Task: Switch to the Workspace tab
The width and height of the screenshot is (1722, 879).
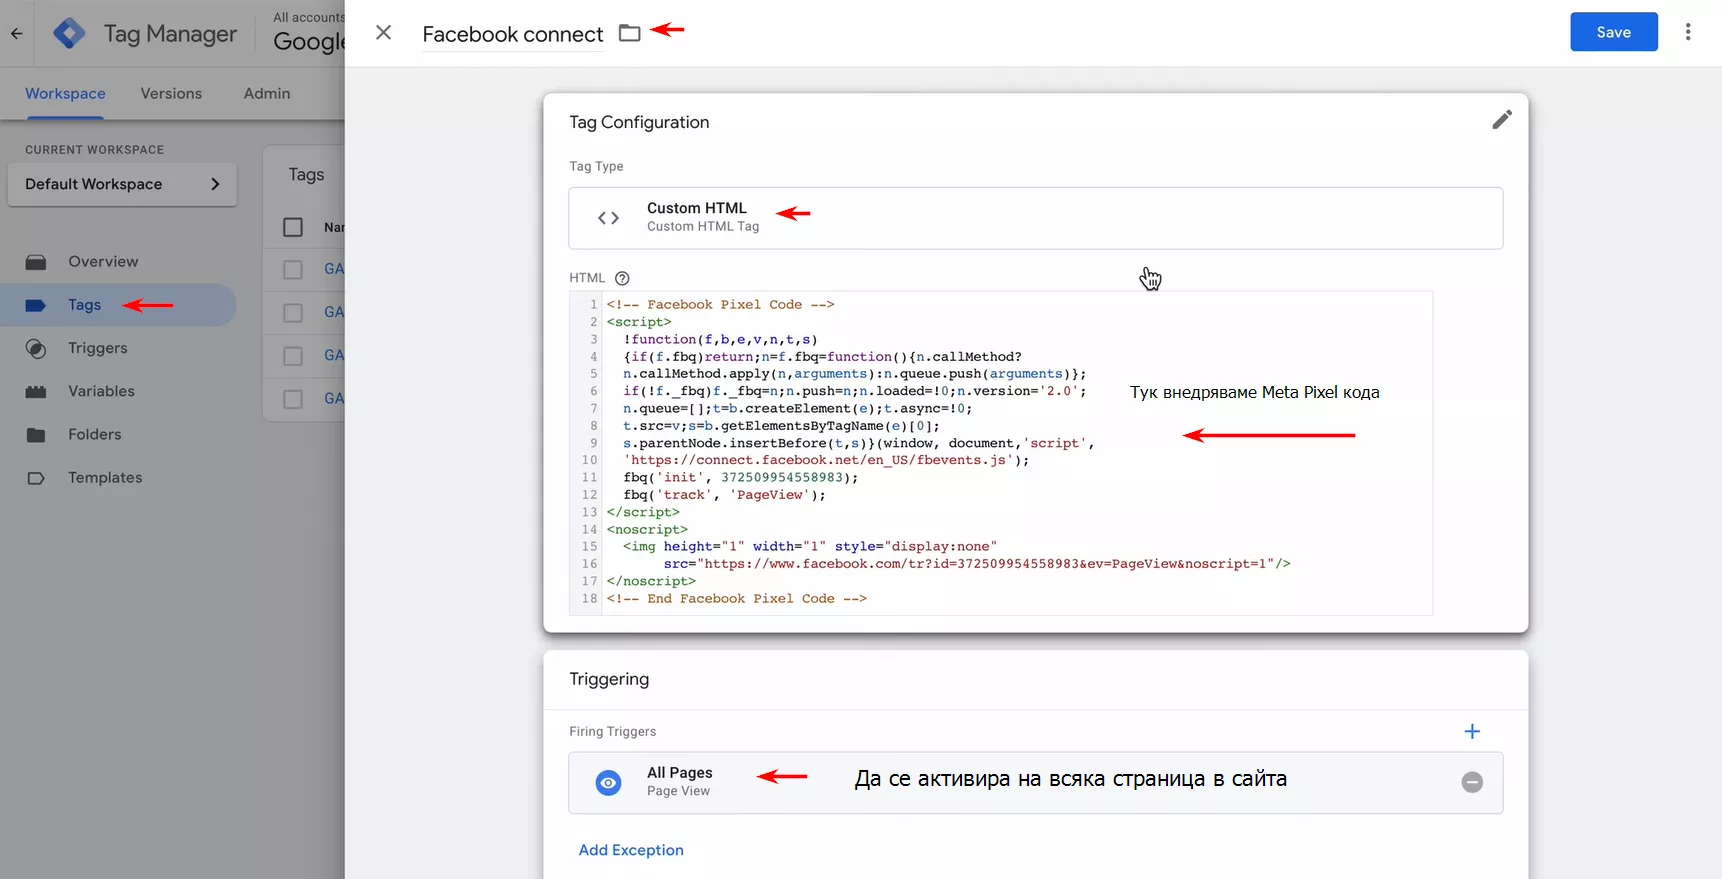Action: (x=65, y=93)
